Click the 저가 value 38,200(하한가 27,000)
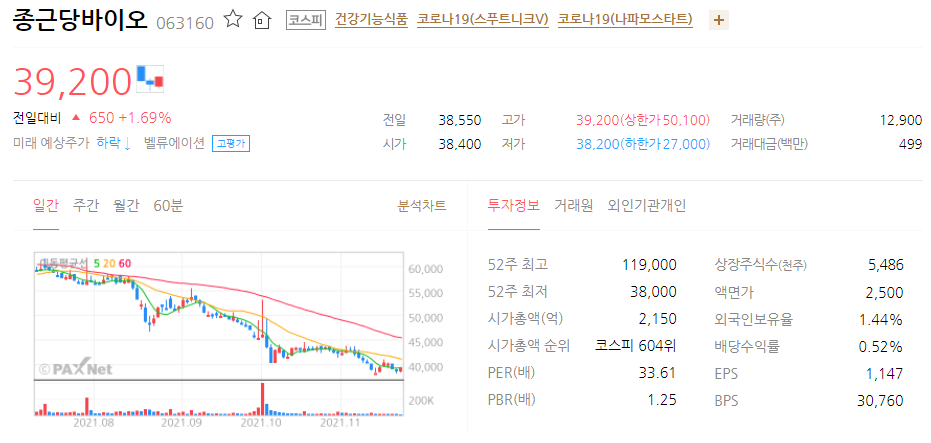The image size is (931, 443). (643, 144)
